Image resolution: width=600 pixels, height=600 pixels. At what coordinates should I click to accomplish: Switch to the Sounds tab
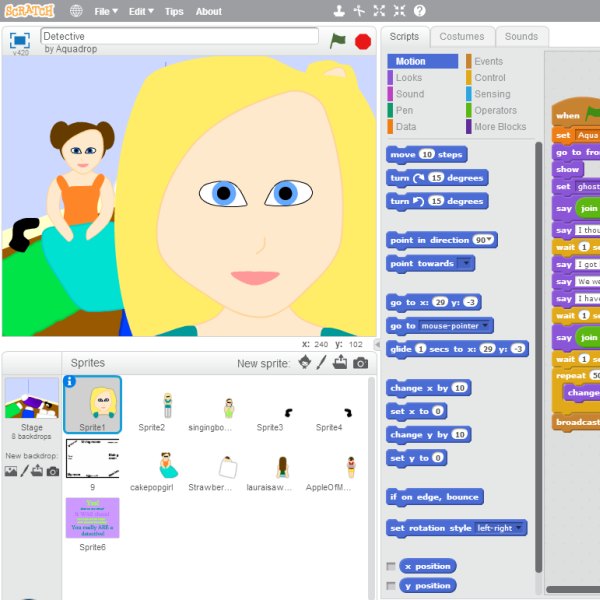point(522,37)
